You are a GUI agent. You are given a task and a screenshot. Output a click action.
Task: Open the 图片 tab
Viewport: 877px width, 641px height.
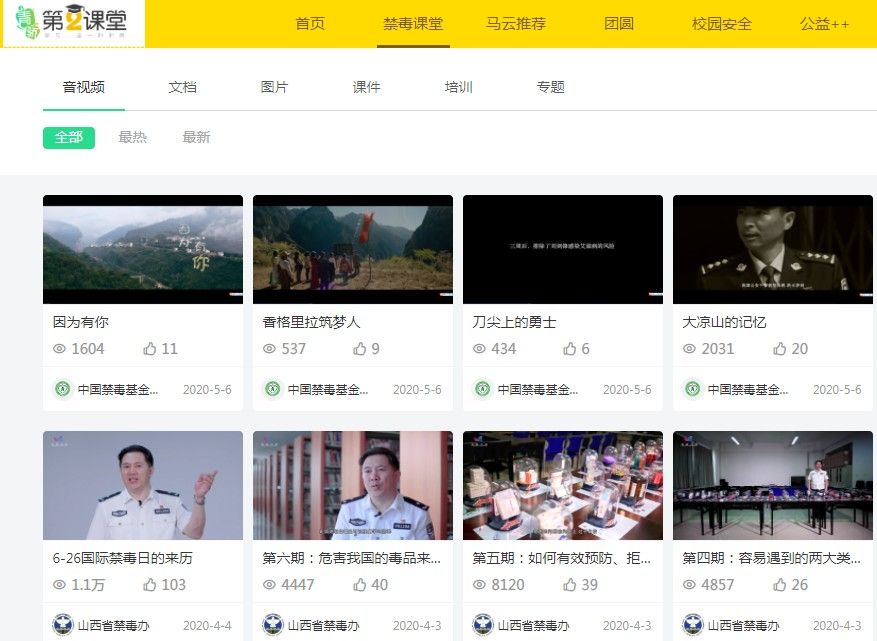coord(275,87)
